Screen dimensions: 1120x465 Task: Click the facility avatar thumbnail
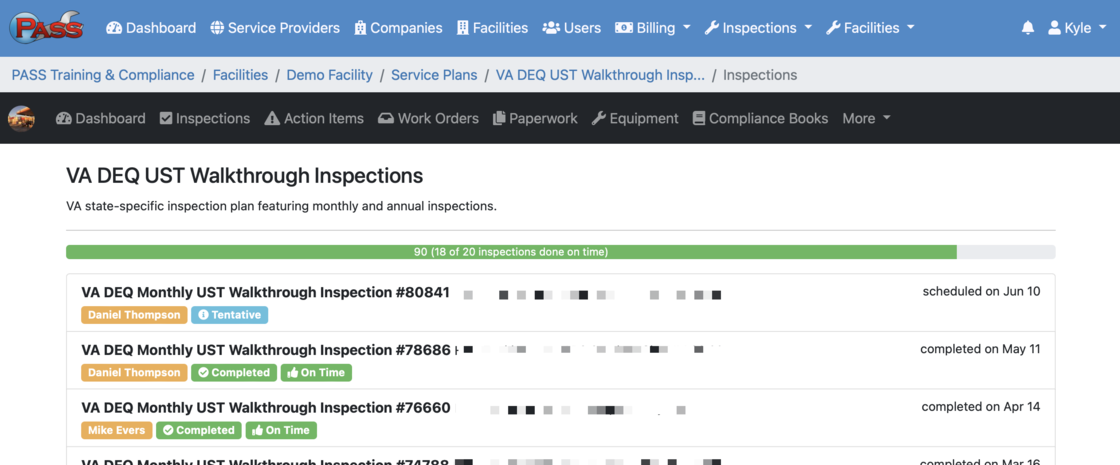click(x=21, y=118)
